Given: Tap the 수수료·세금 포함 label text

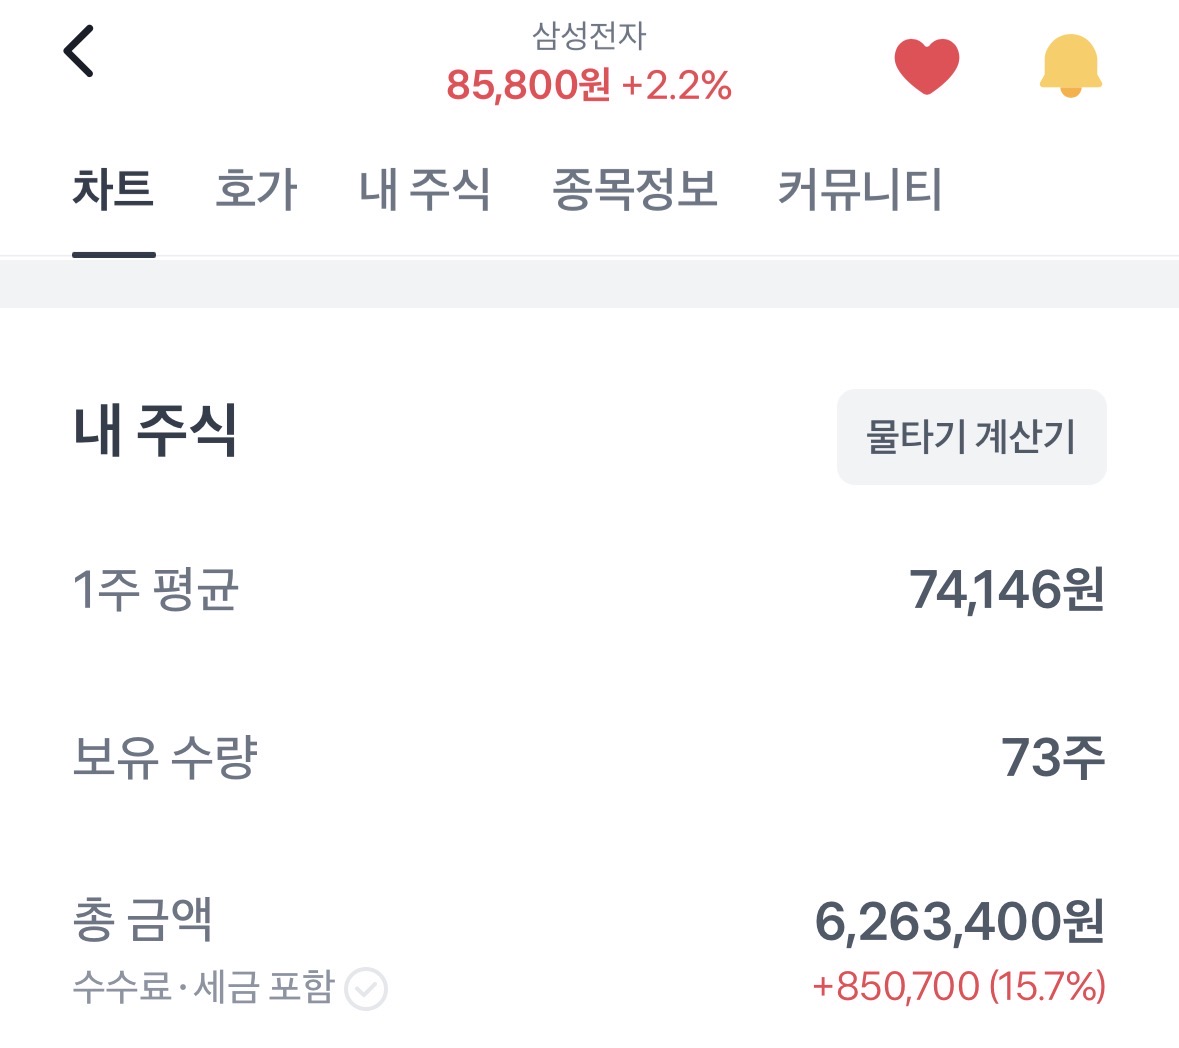Looking at the screenshot, I should click(203, 987).
